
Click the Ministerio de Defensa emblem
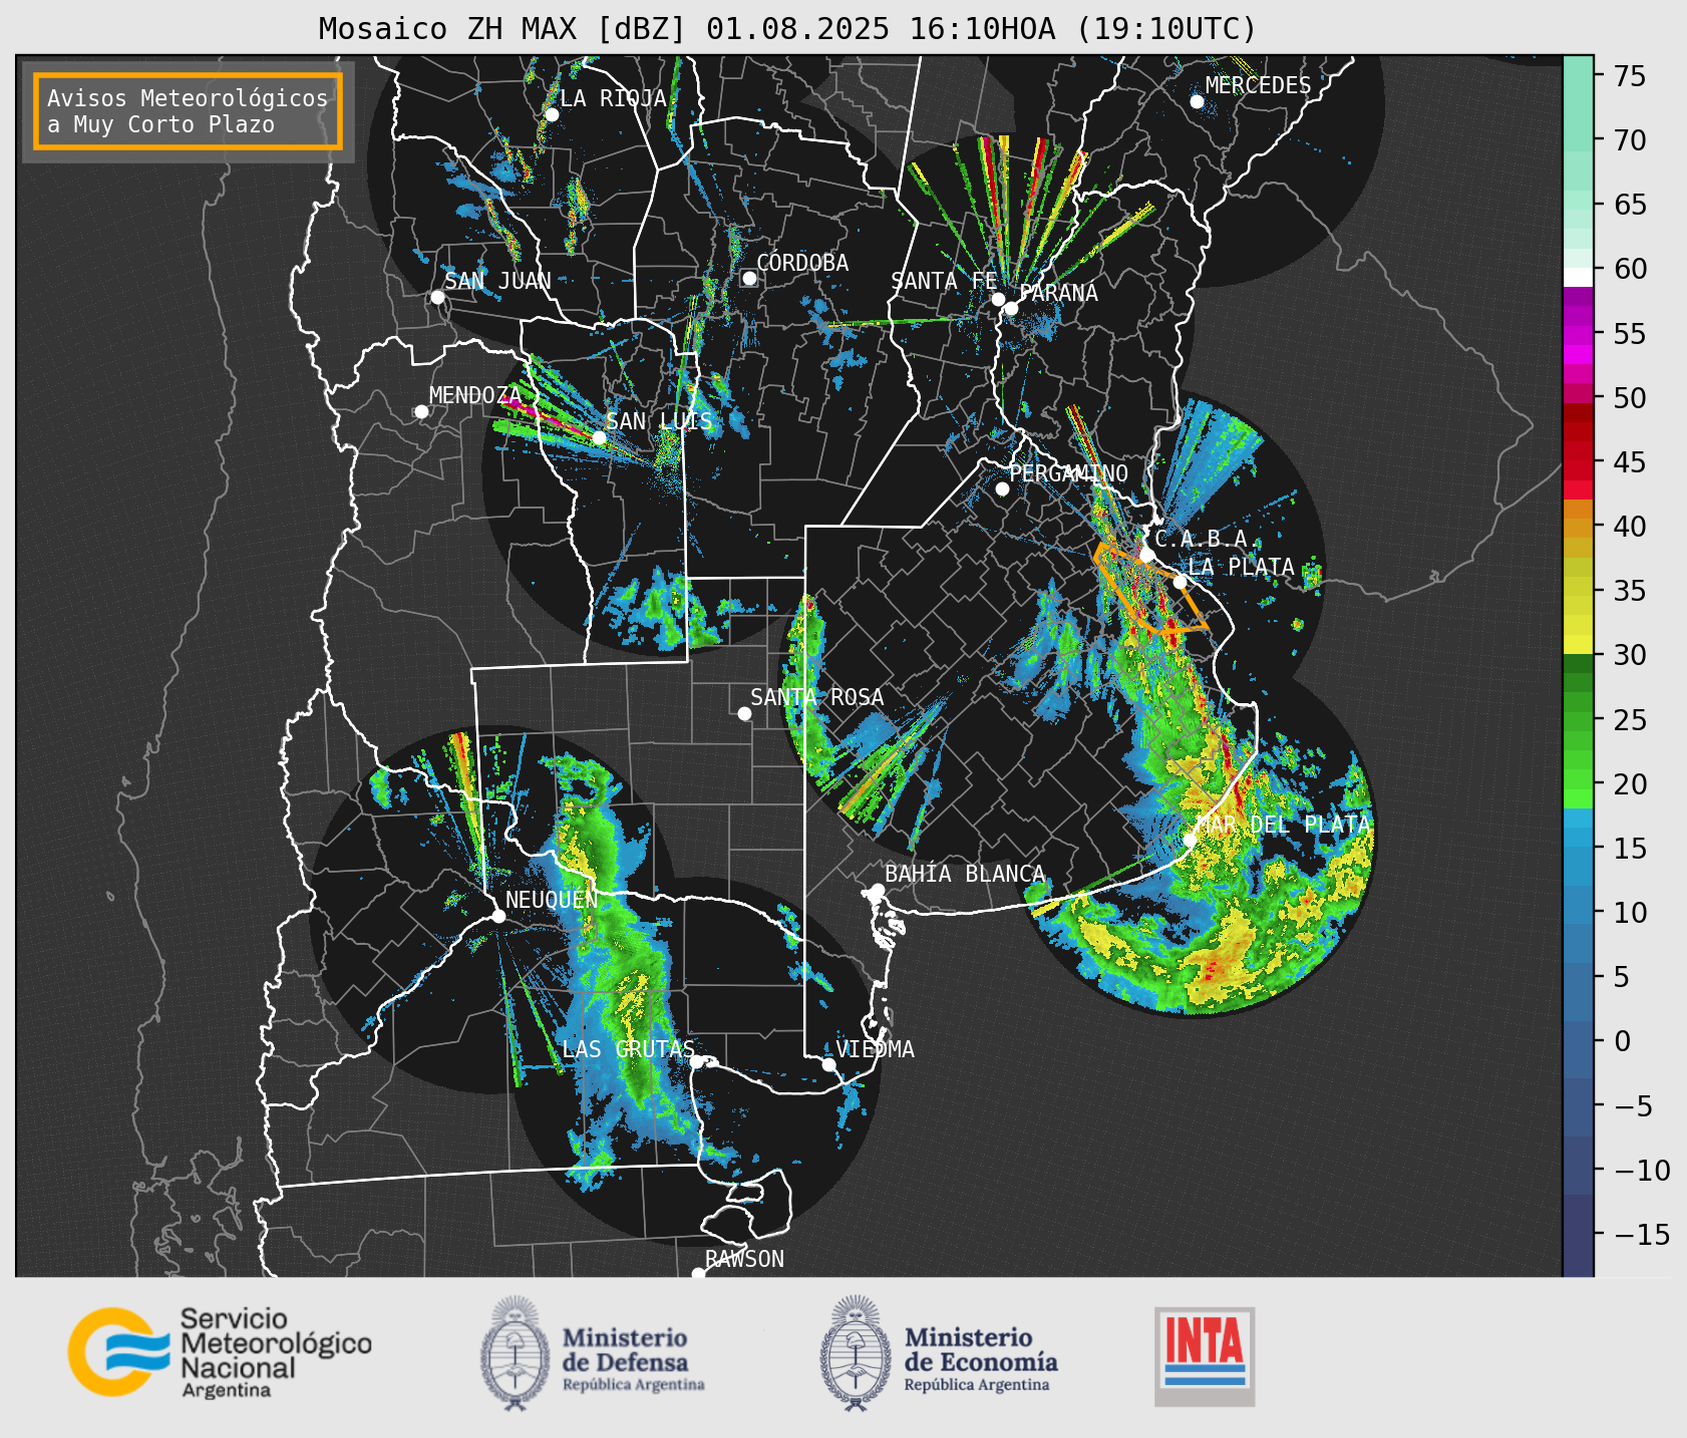pyautogui.click(x=515, y=1354)
